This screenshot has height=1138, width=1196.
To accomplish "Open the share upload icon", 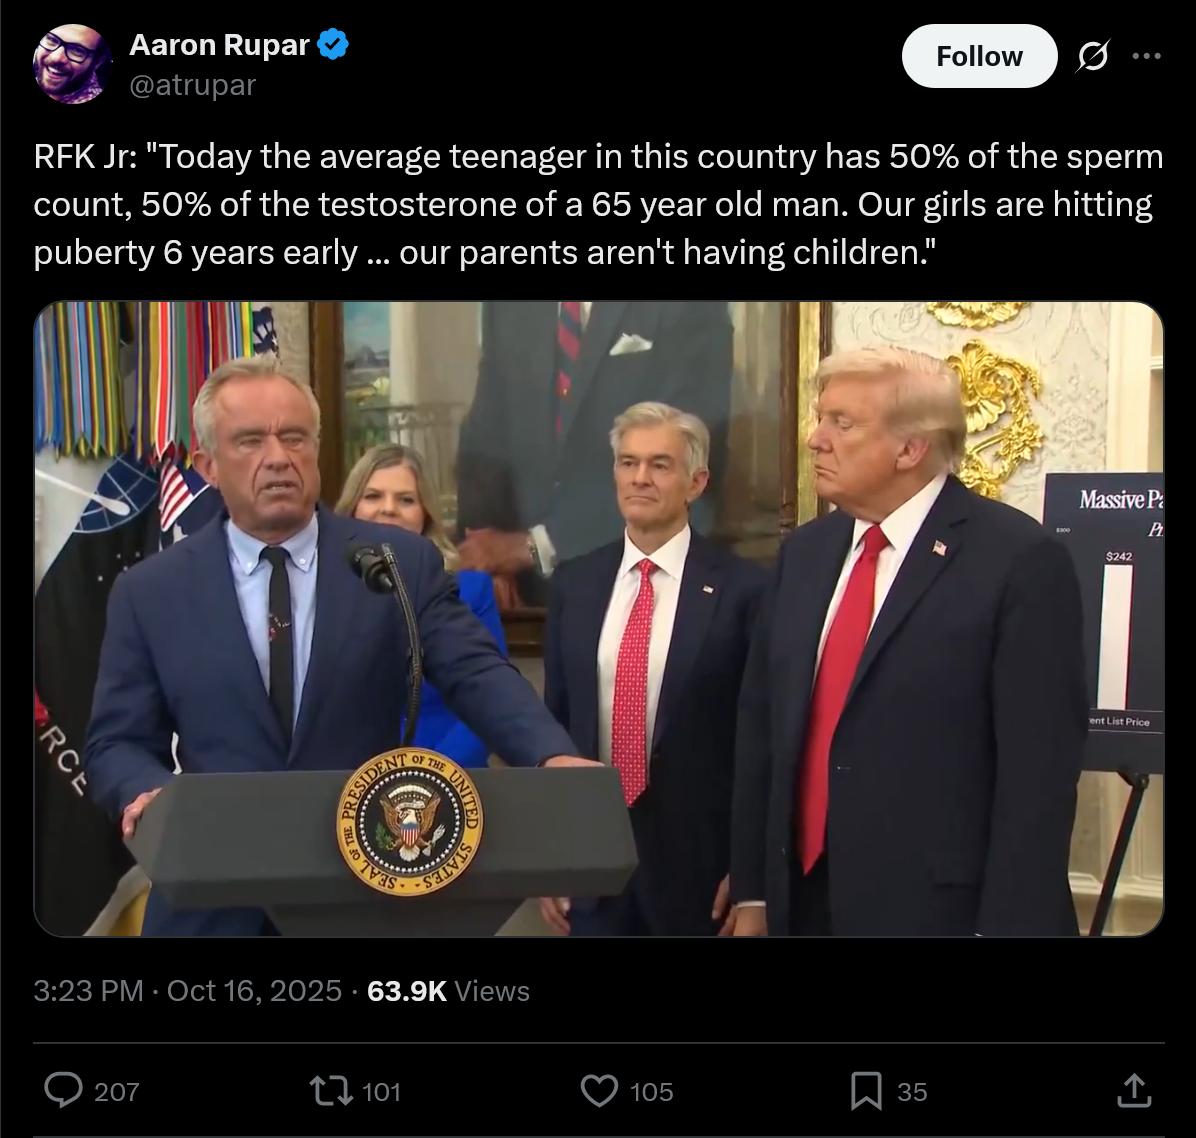I will tap(1134, 1091).
